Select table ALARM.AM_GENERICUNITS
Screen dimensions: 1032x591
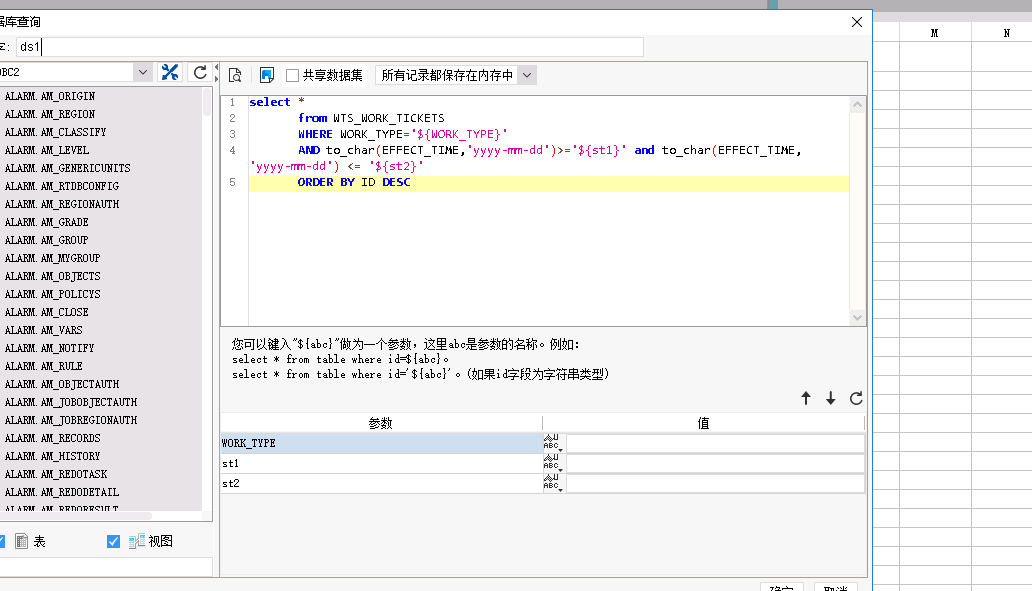click(68, 168)
